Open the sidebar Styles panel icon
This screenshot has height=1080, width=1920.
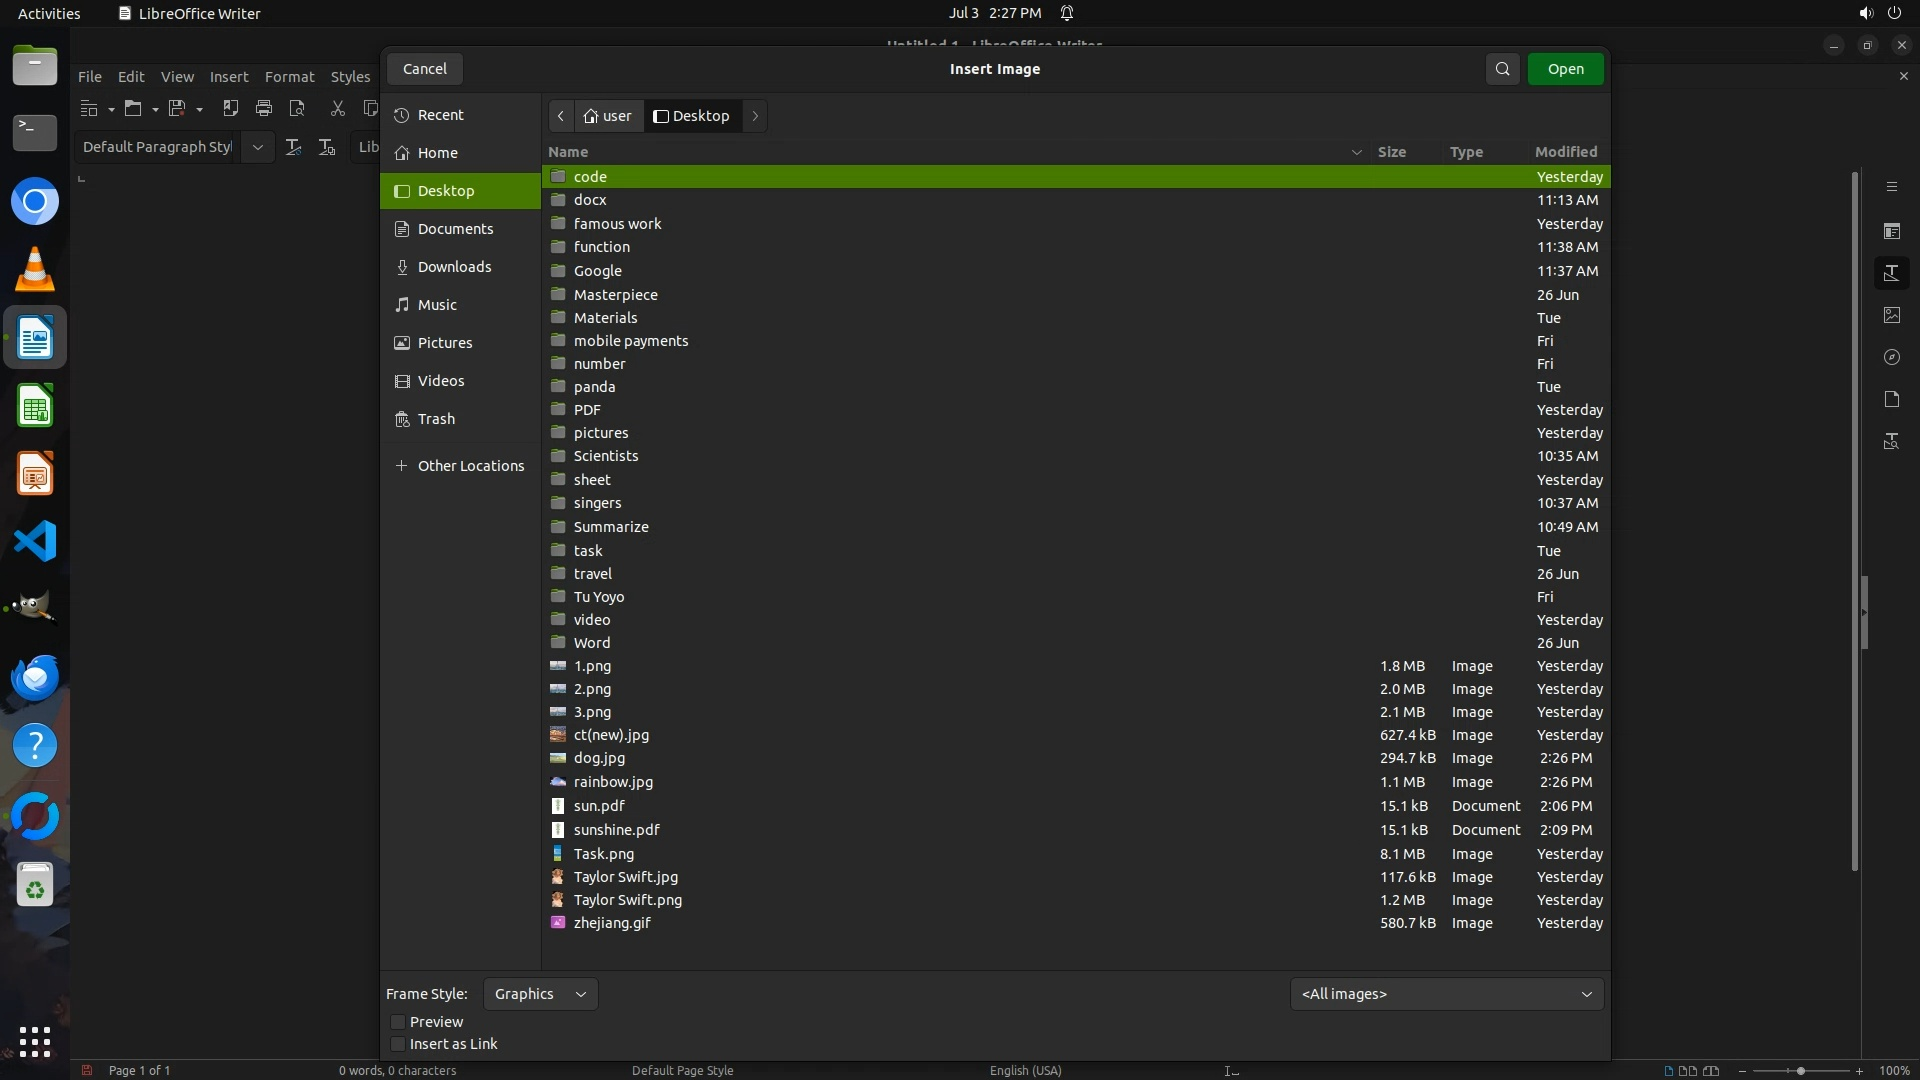point(1892,273)
